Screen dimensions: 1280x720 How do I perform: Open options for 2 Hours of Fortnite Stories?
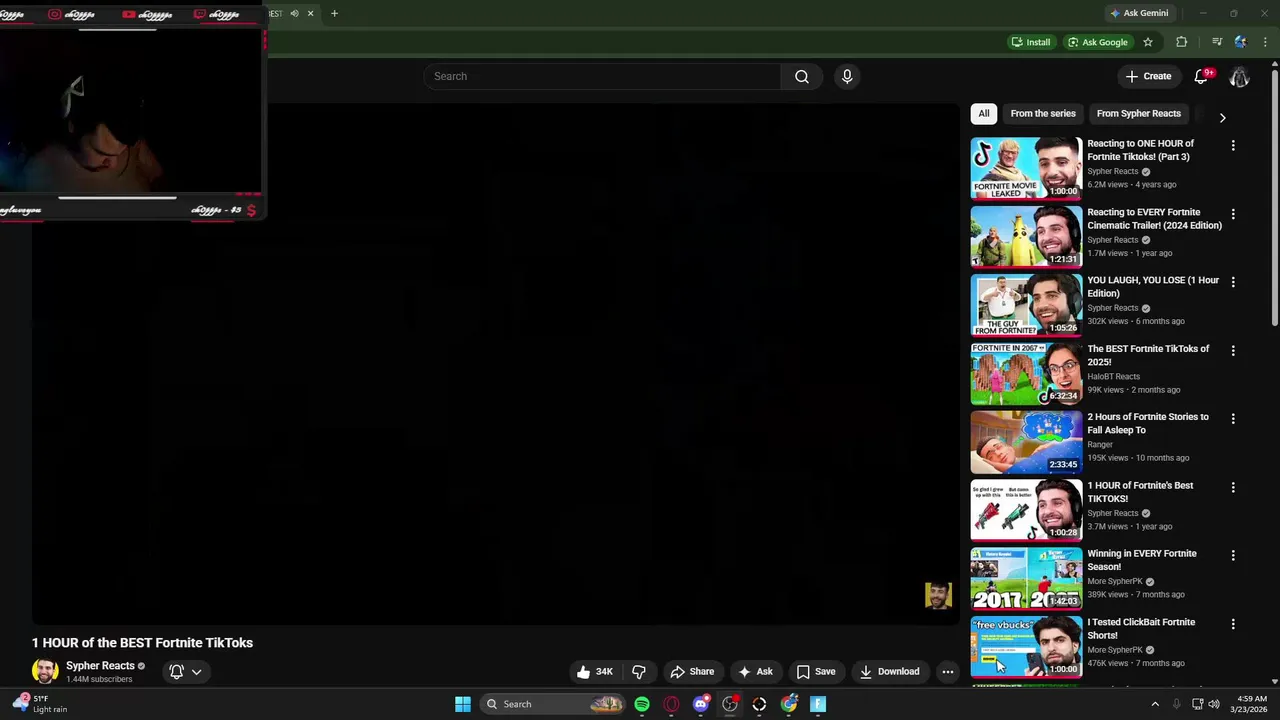pyautogui.click(x=1233, y=419)
